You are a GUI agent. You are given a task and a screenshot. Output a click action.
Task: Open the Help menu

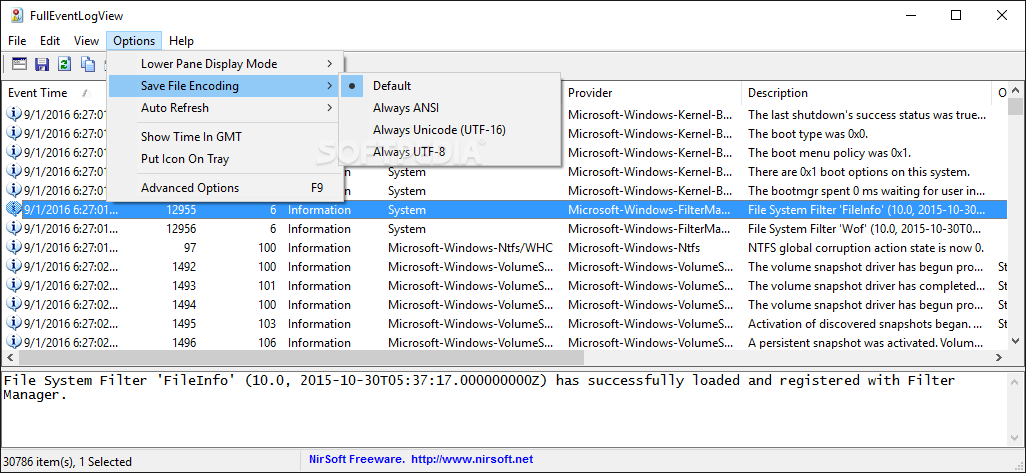click(181, 41)
